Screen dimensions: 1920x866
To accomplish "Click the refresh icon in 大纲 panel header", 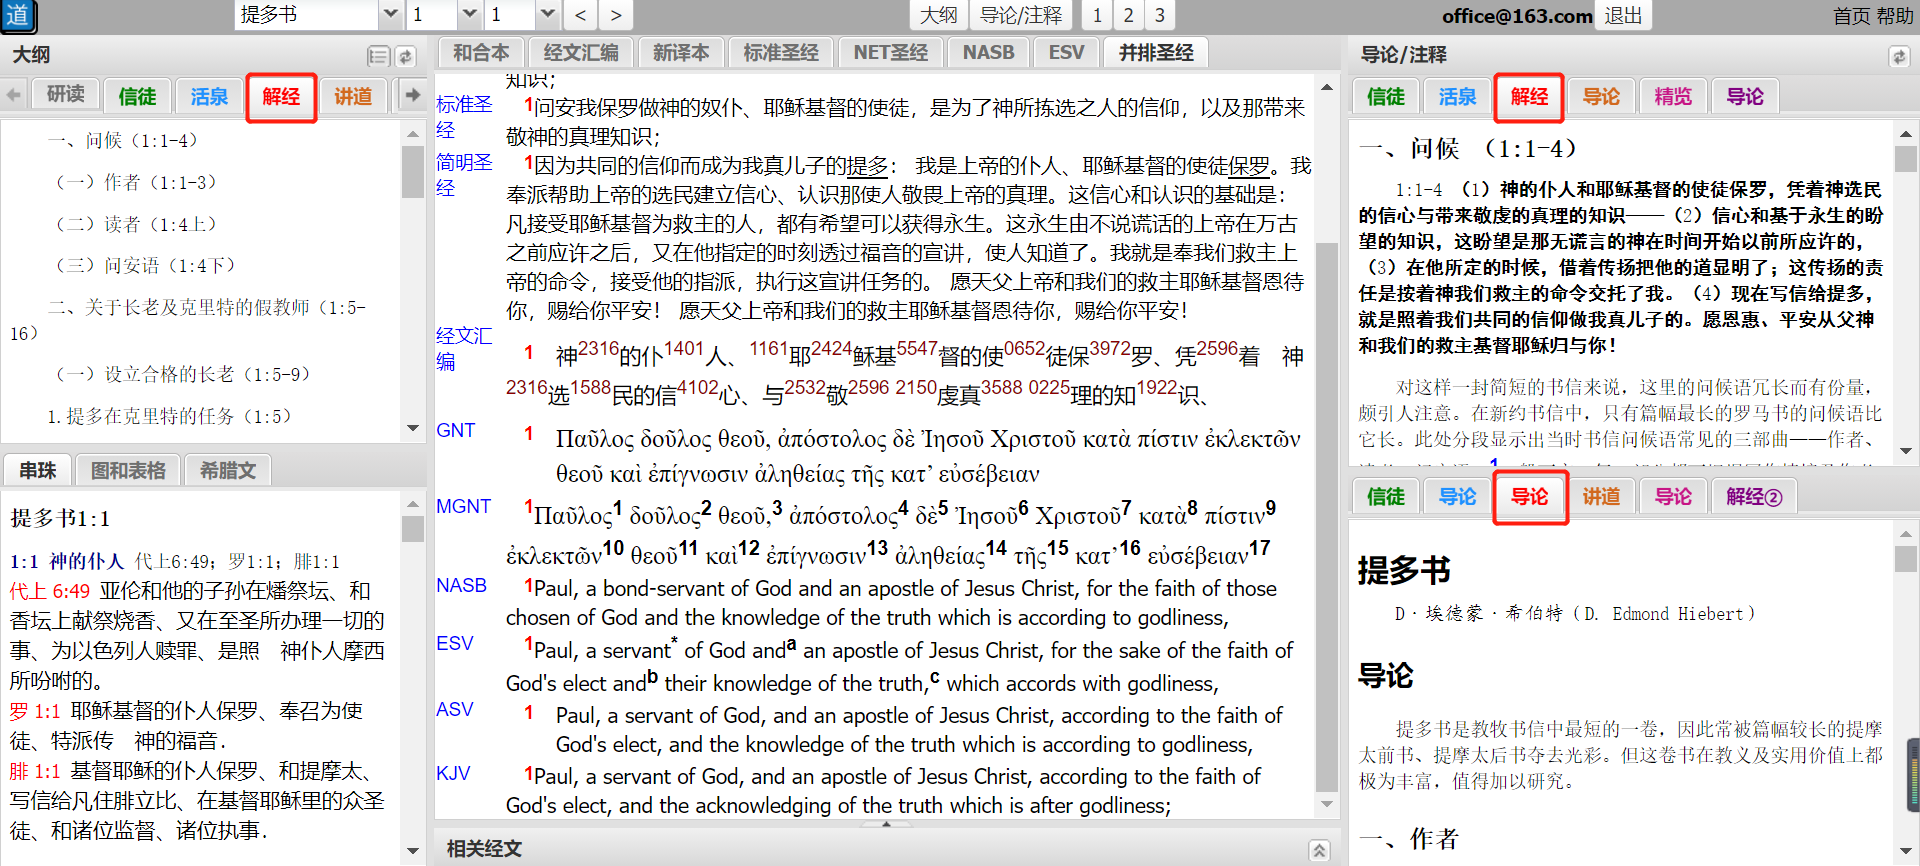I will click(x=405, y=56).
